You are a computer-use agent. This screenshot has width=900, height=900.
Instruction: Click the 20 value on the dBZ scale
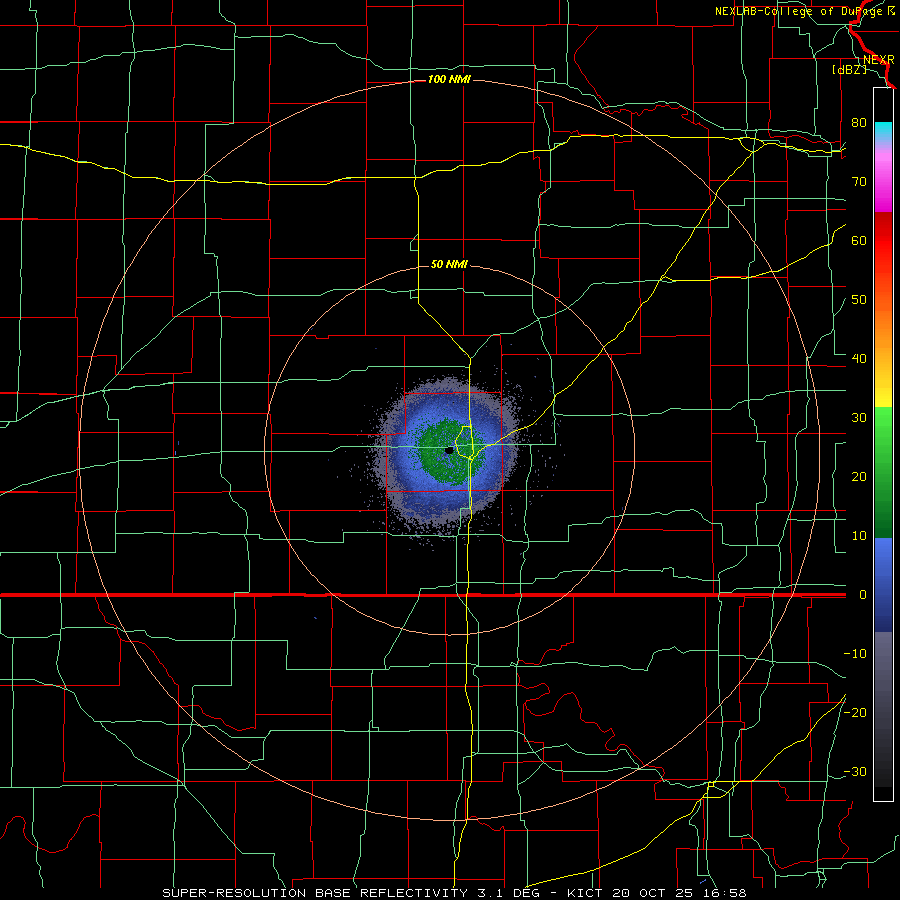[859, 477]
